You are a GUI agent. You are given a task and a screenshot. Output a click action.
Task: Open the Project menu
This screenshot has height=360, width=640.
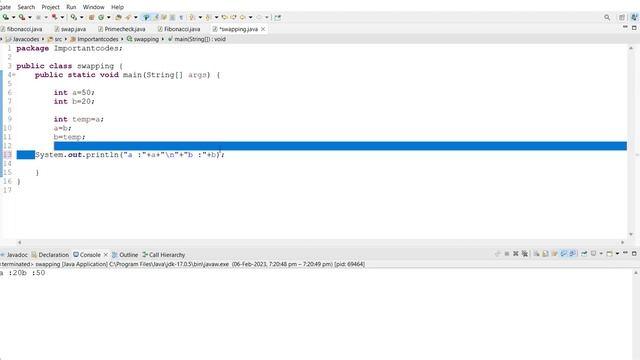point(51,7)
